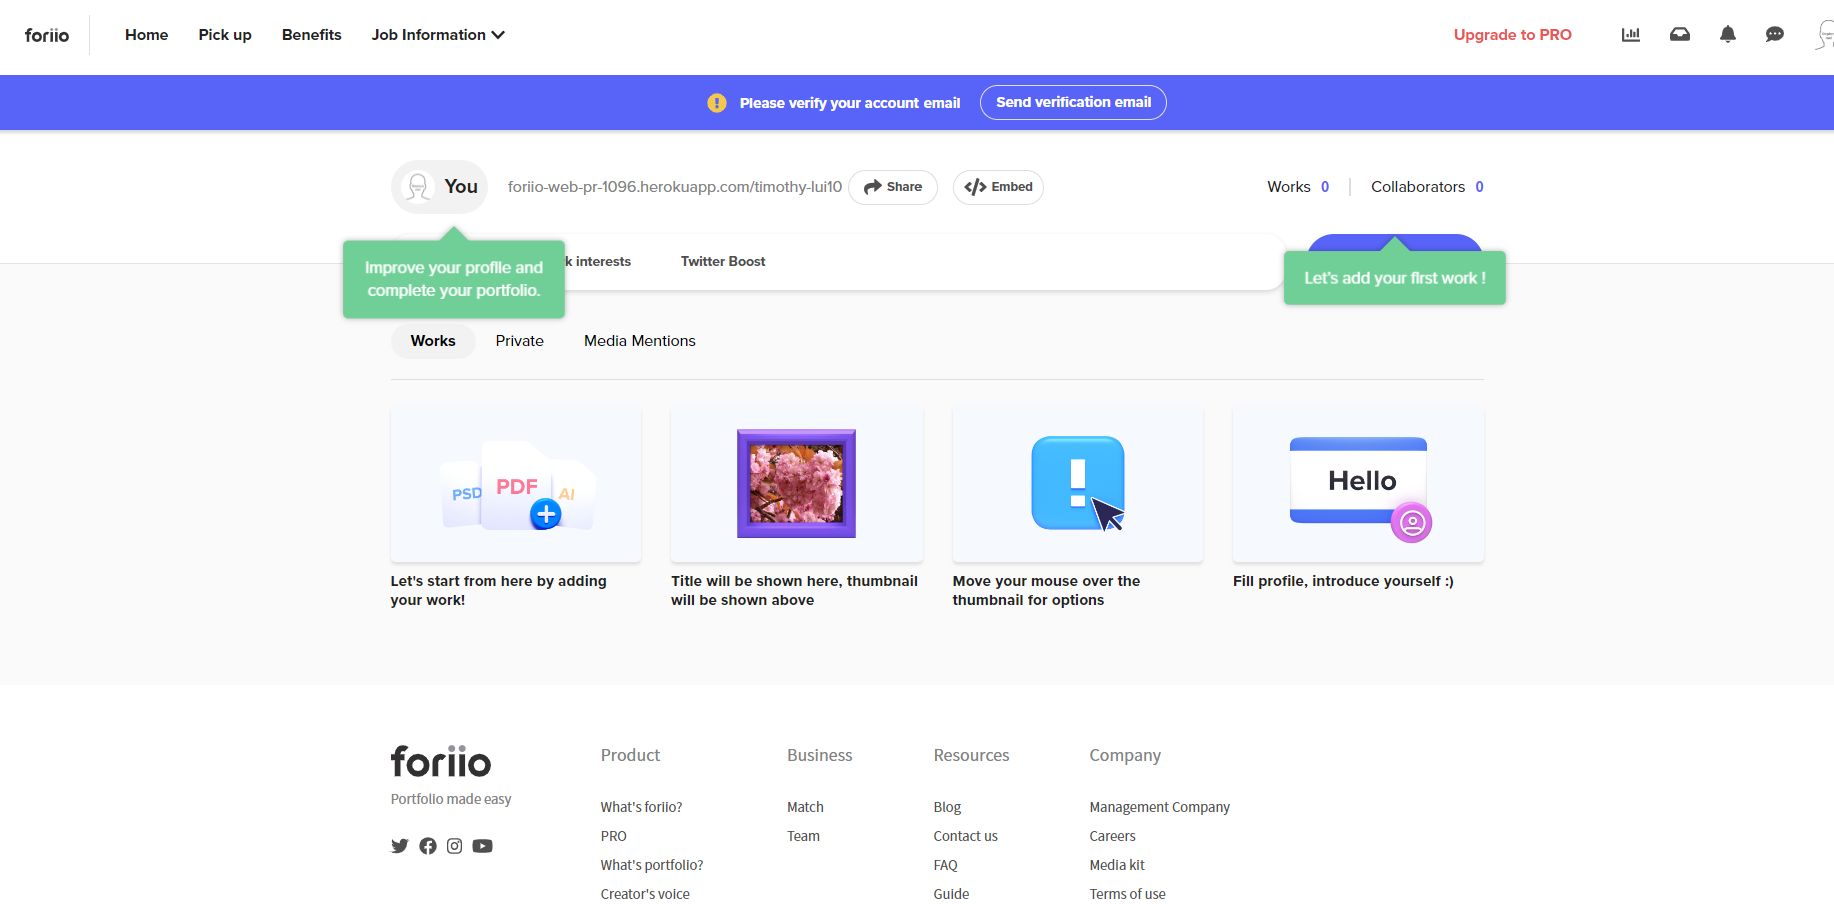Viewport: 1834px width, 904px height.
Task: Click the notifications bell icon
Action: click(1727, 35)
